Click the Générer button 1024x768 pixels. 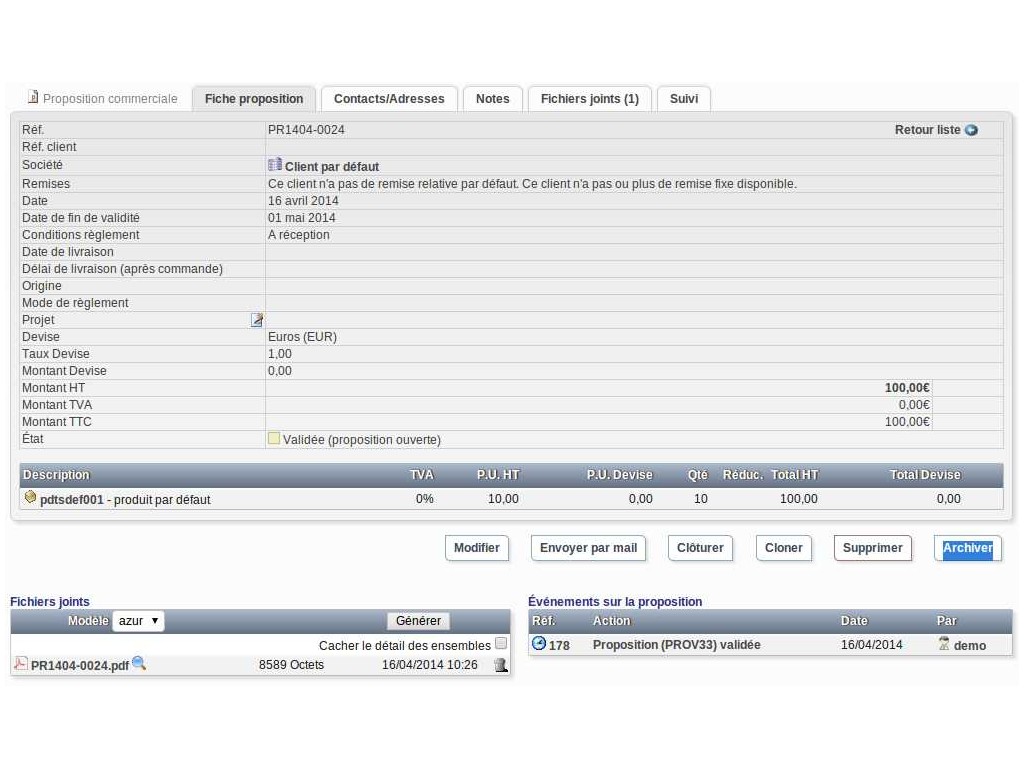point(418,620)
